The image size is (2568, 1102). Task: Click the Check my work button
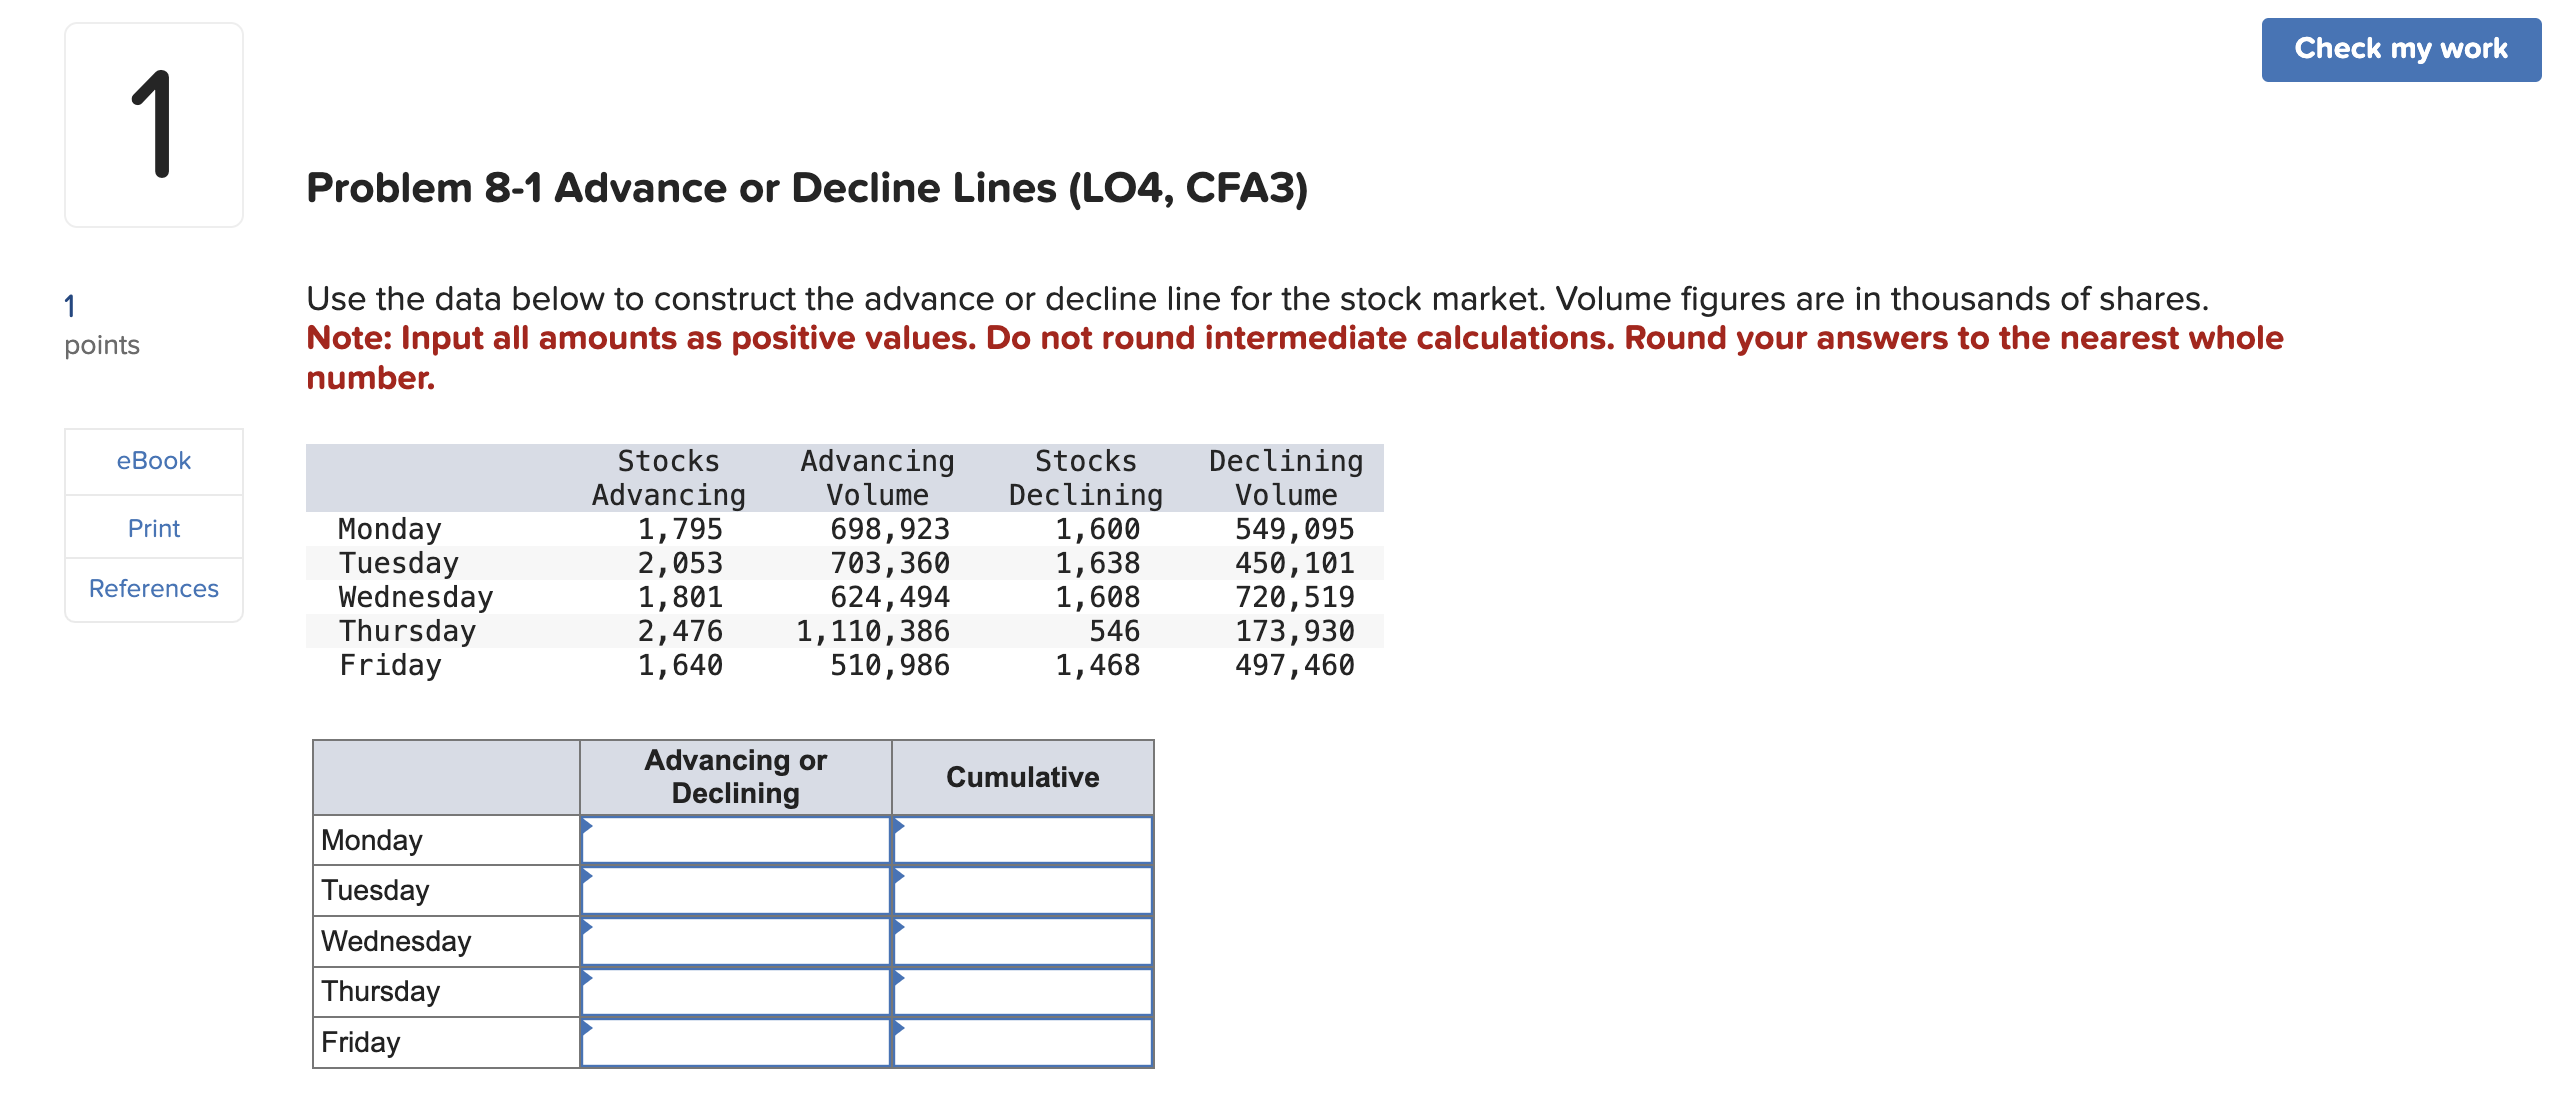point(2400,48)
